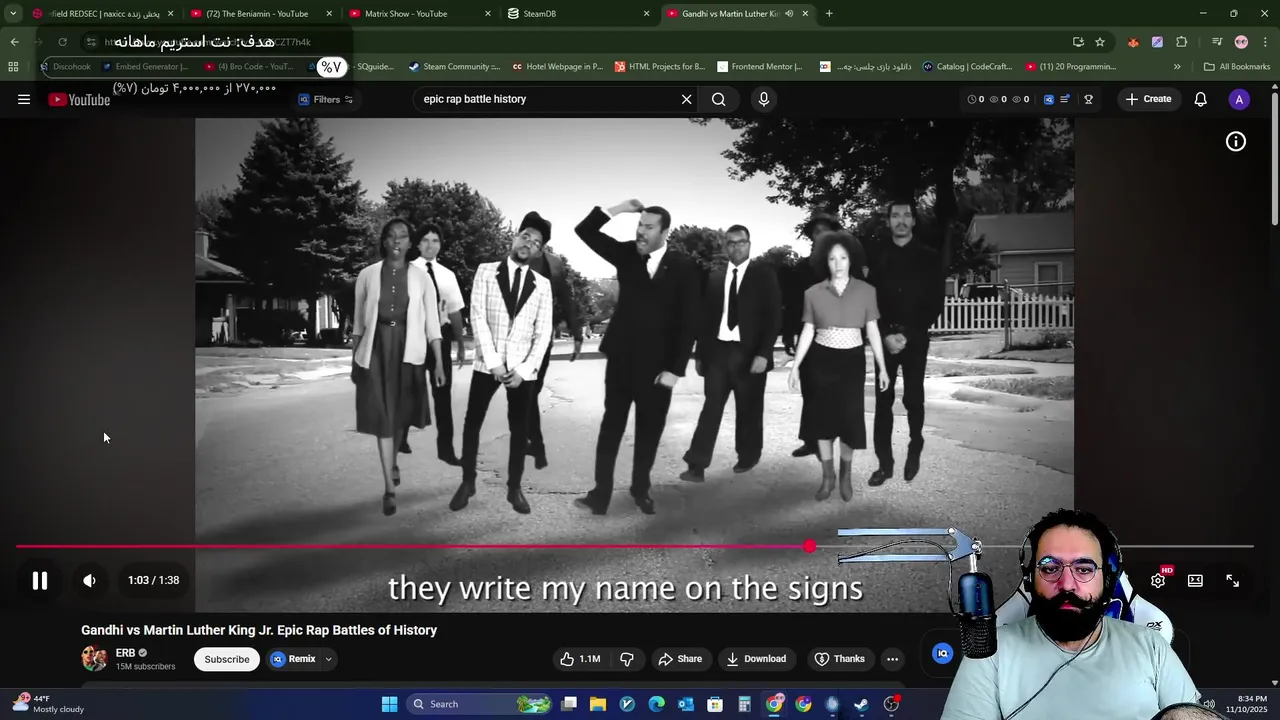The height and width of the screenshot is (720, 1280).
Task: Clear the search box with the X
Action: [x=686, y=99]
